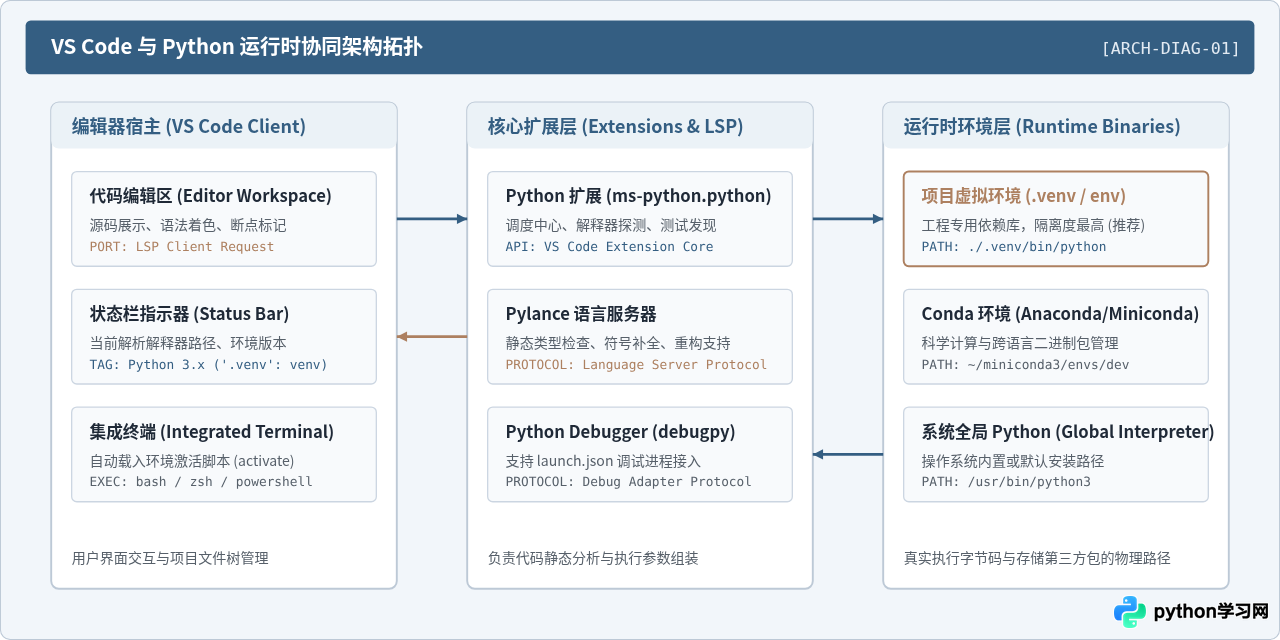Click the '[ARCH-DIAG-01]' diagram tag
Viewport: 1280px width, 640px height.
[1170, 48]
